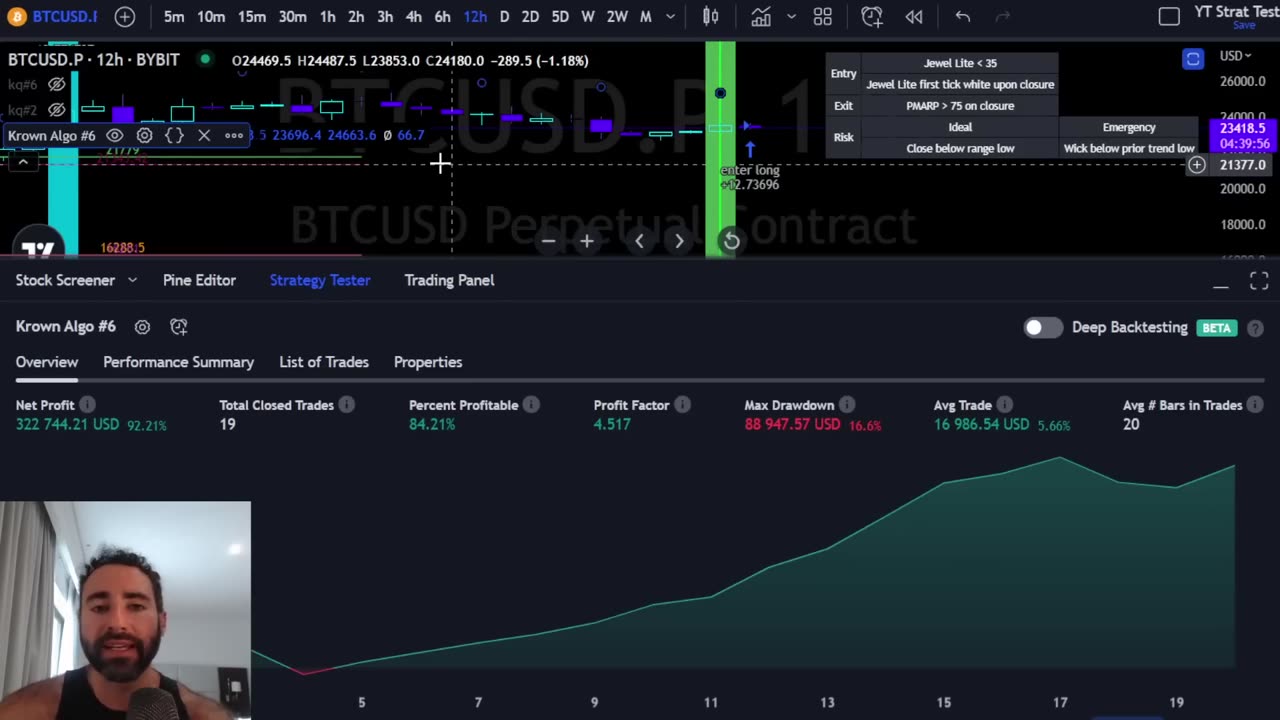Open the candlestick chart type selector

pyautogui.click(x=710, y=17)
